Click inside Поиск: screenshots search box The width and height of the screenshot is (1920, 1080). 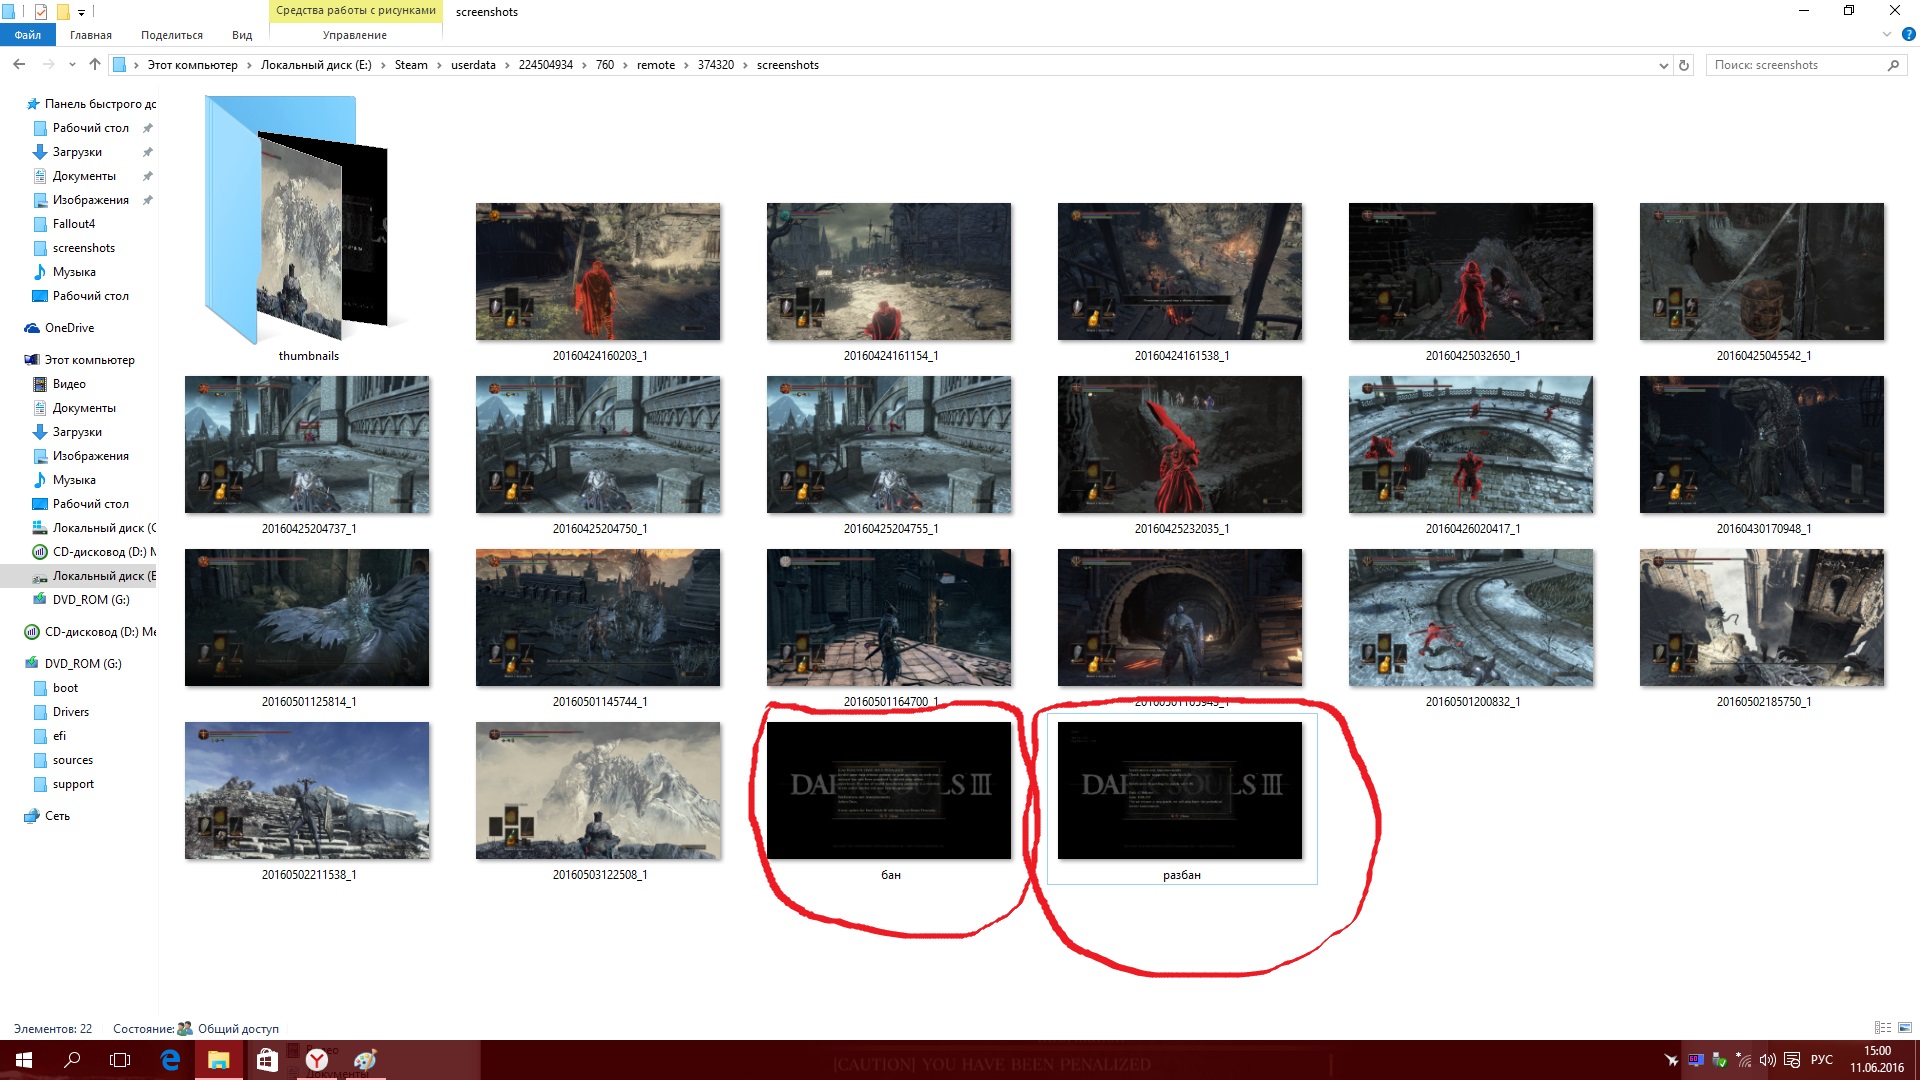(1795, 65)
